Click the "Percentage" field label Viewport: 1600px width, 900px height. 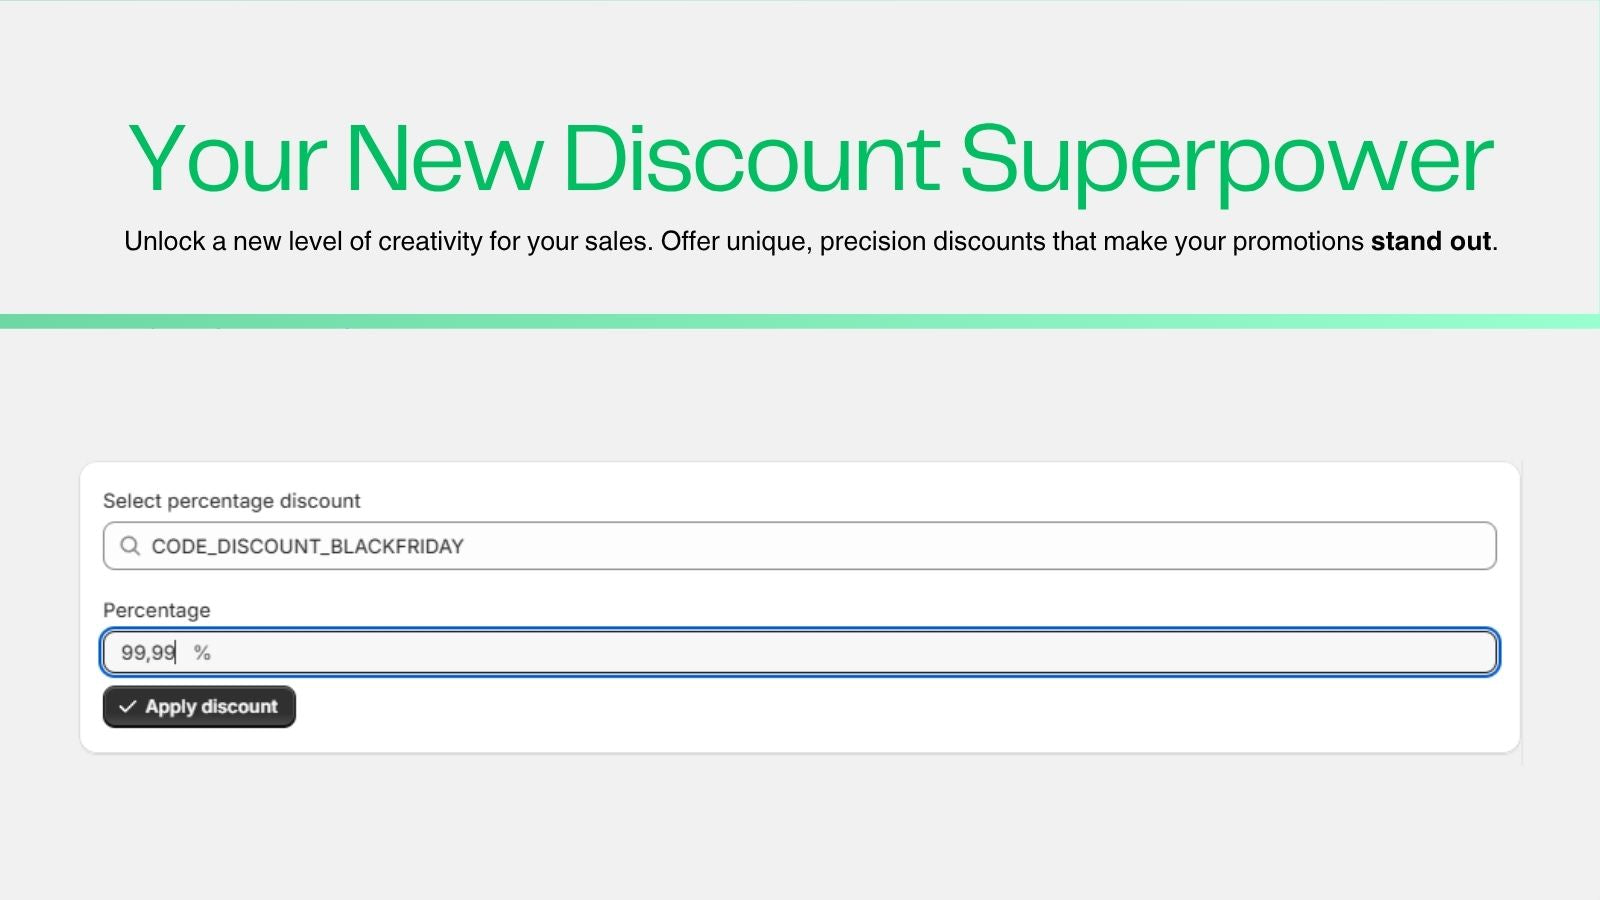156,610
